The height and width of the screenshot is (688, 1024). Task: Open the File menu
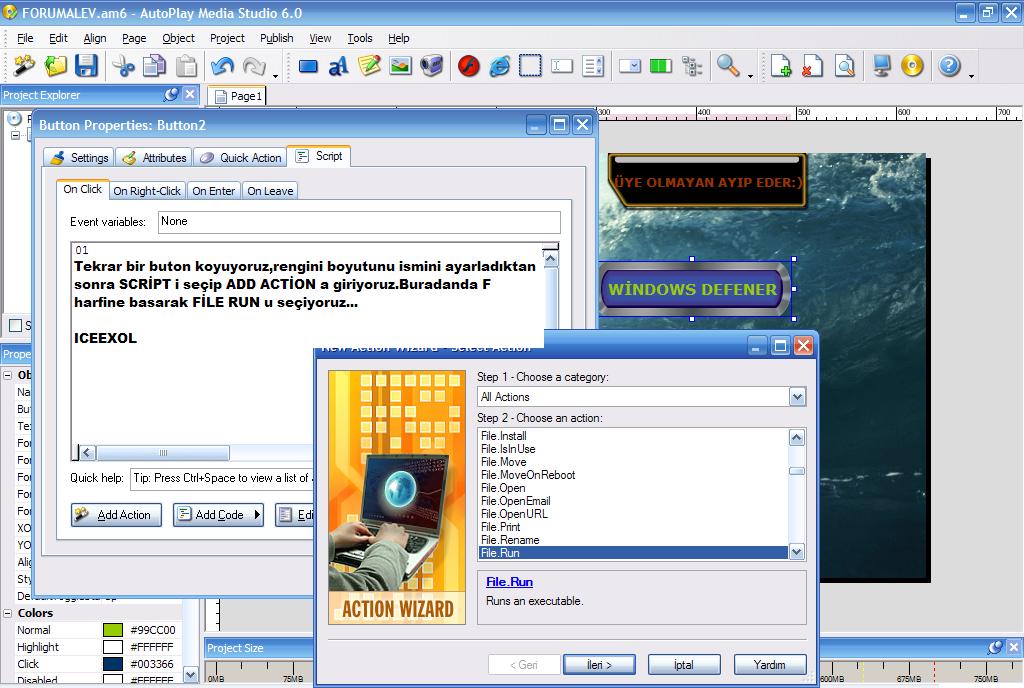25,39
